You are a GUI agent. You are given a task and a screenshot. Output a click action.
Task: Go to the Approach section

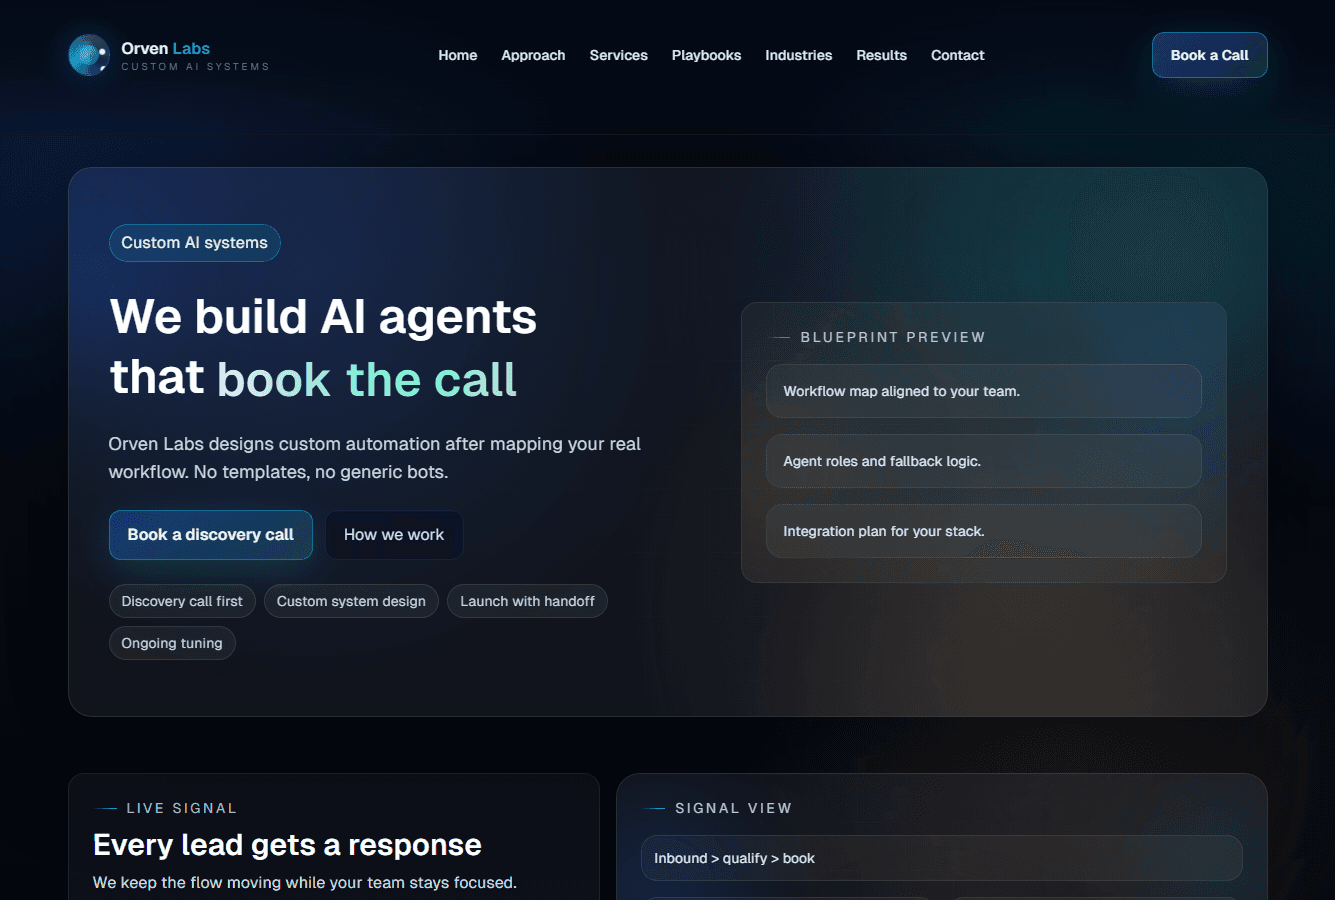533,55
